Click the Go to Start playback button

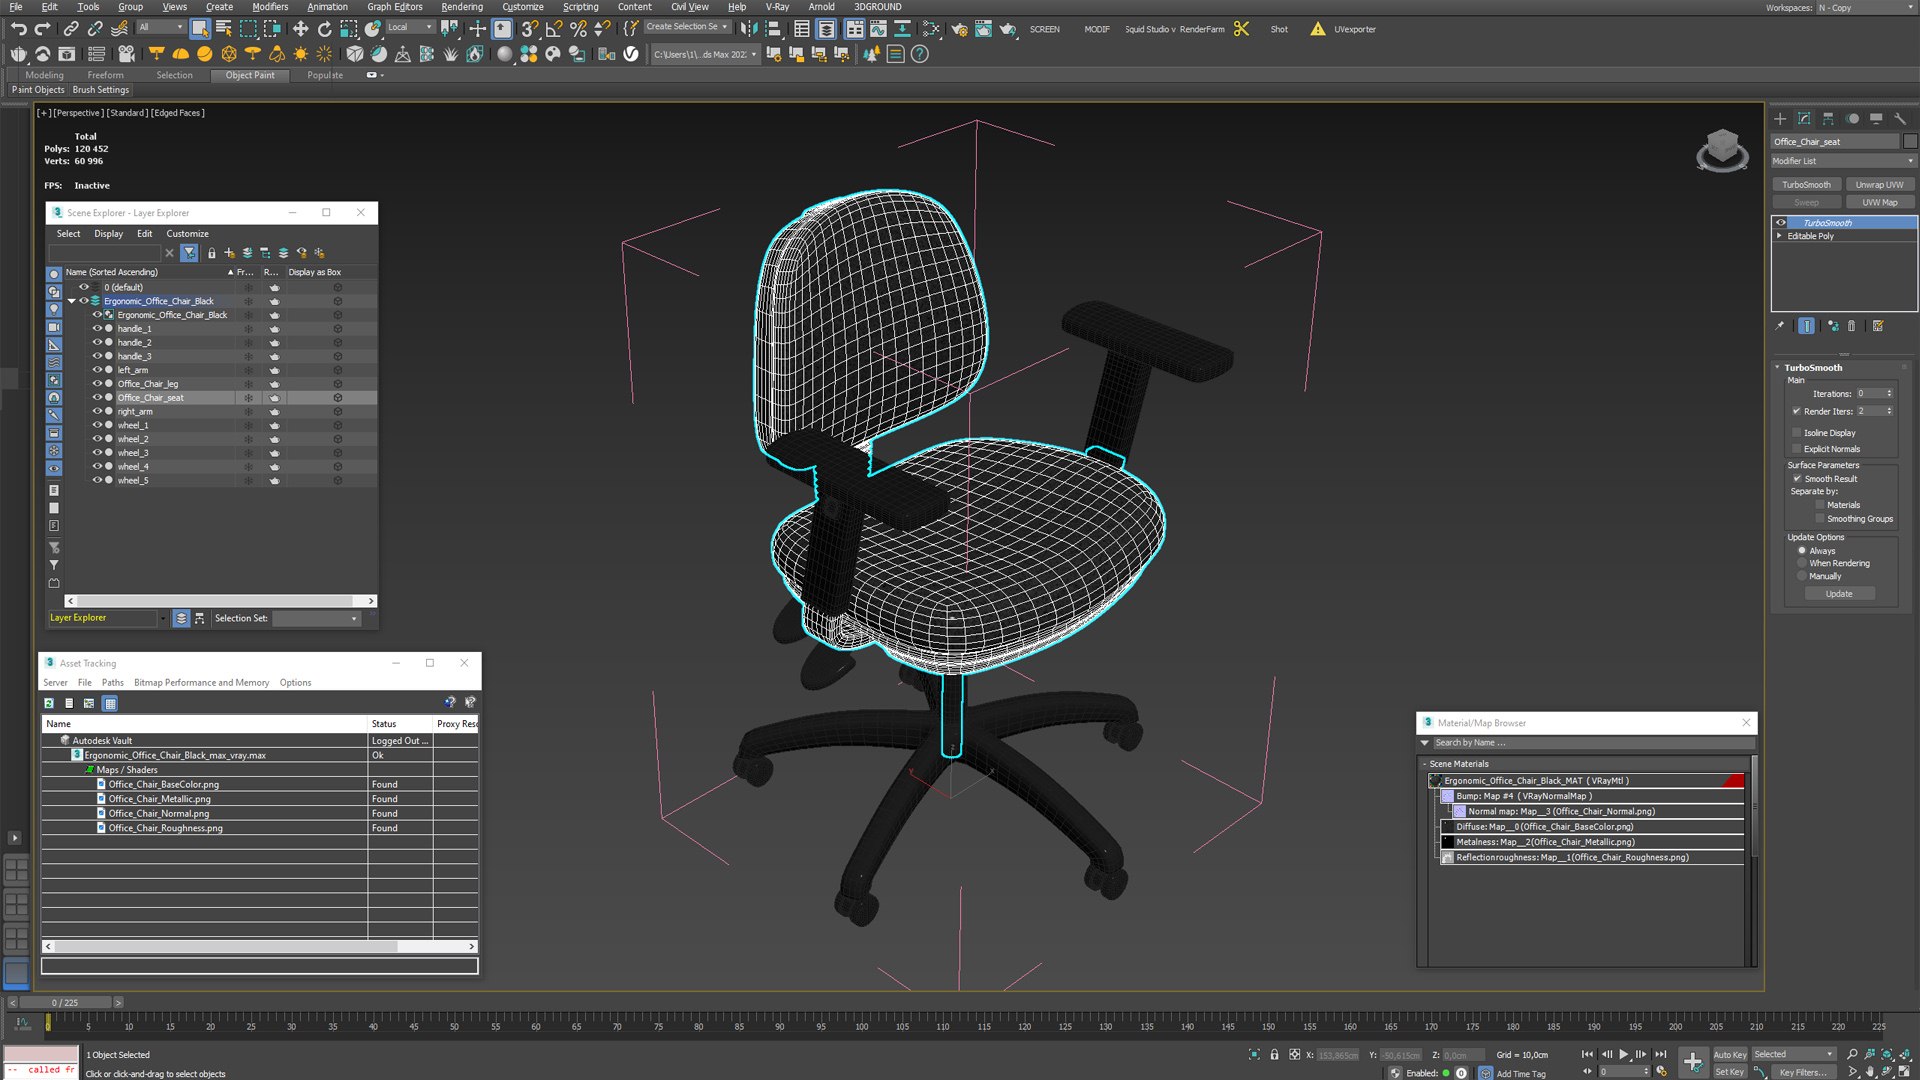tap(1587, 1054)
